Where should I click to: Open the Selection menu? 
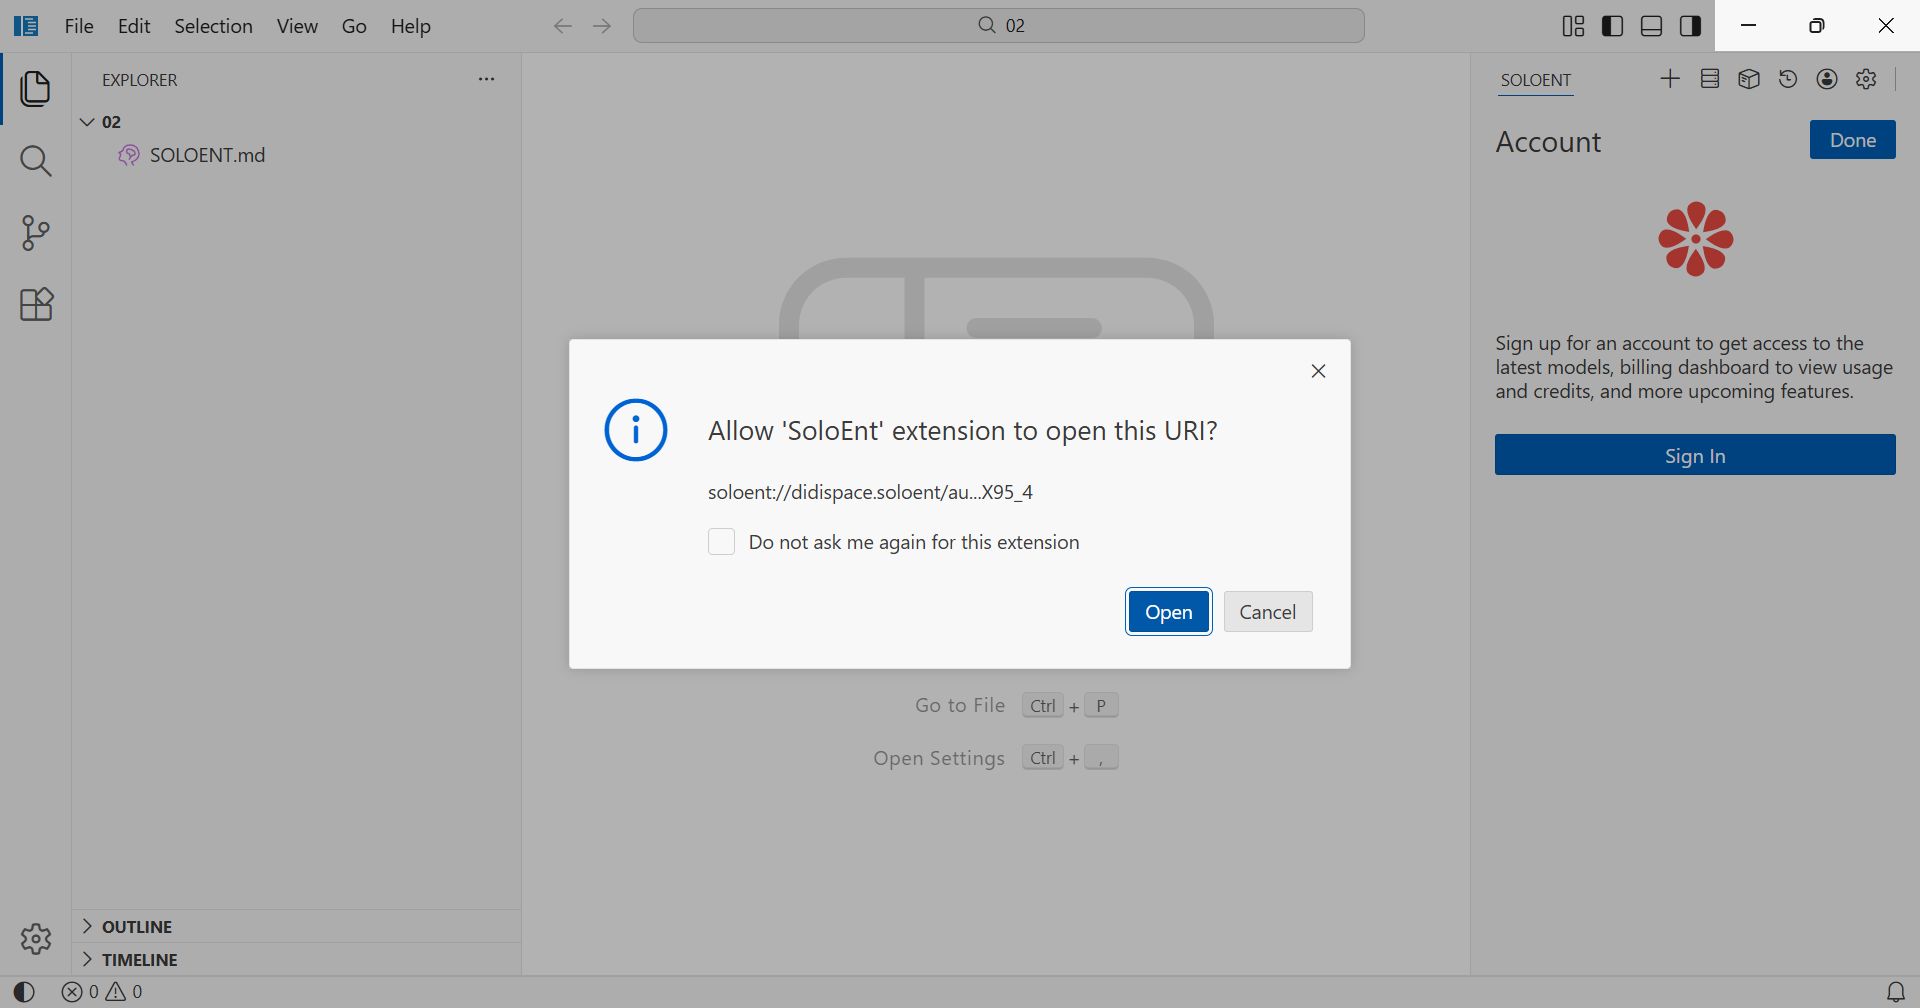214,26
